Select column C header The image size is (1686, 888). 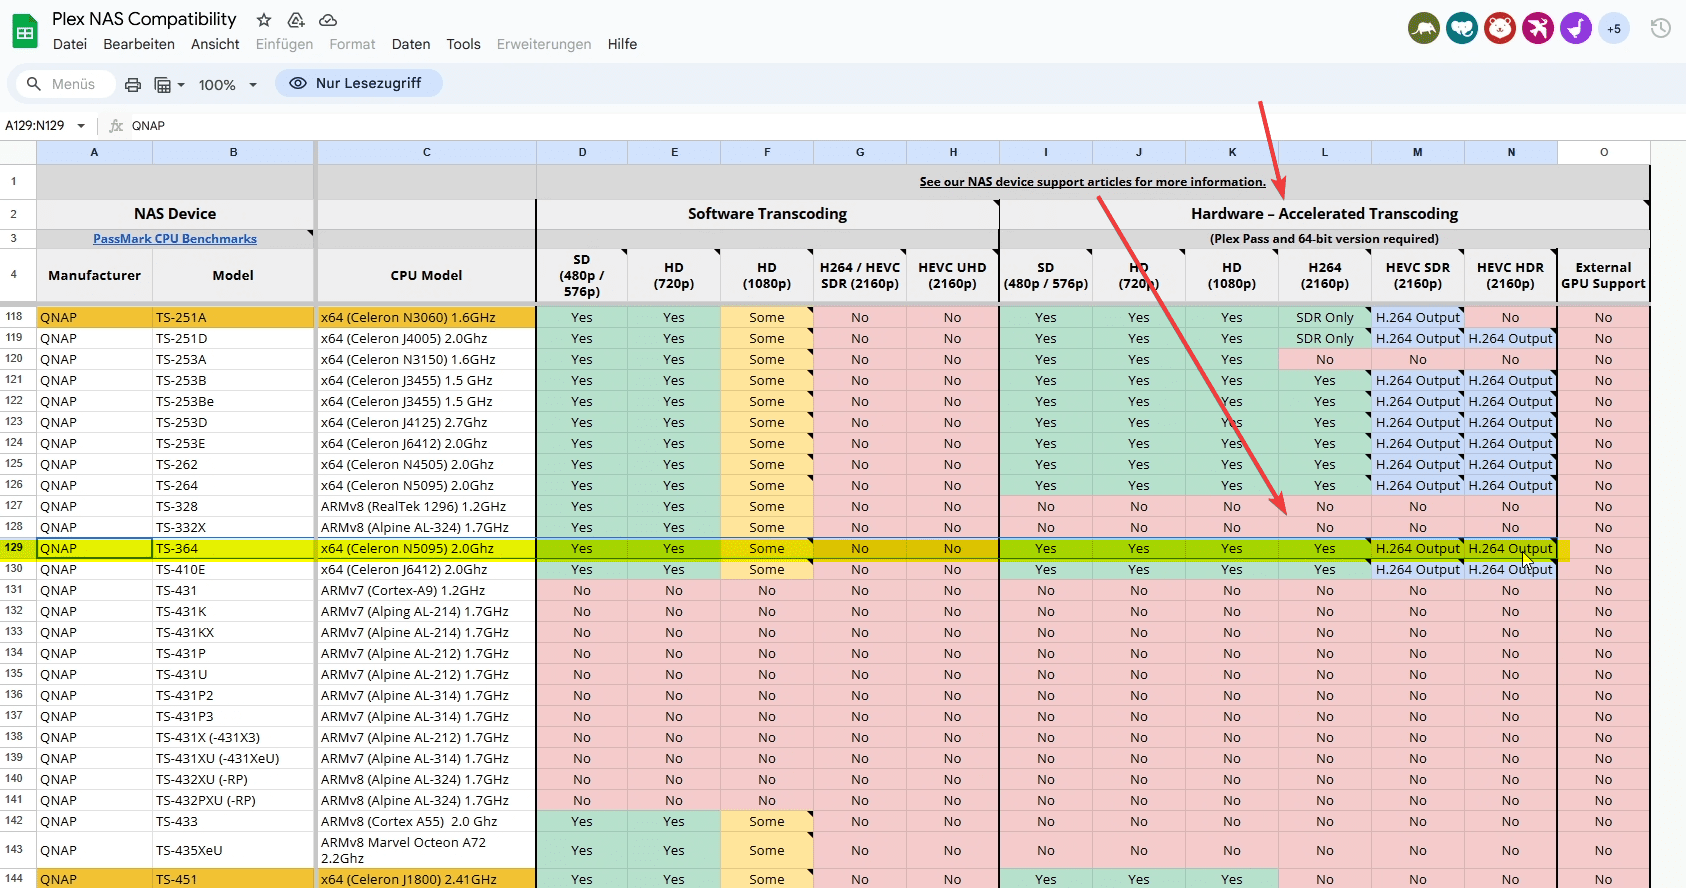tap(426, 152)
